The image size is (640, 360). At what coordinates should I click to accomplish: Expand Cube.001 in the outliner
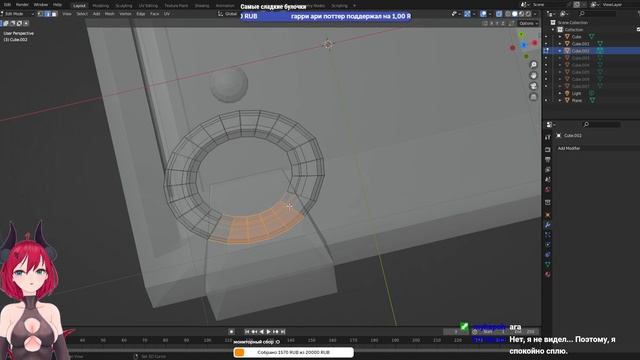[x=560, y=44]
